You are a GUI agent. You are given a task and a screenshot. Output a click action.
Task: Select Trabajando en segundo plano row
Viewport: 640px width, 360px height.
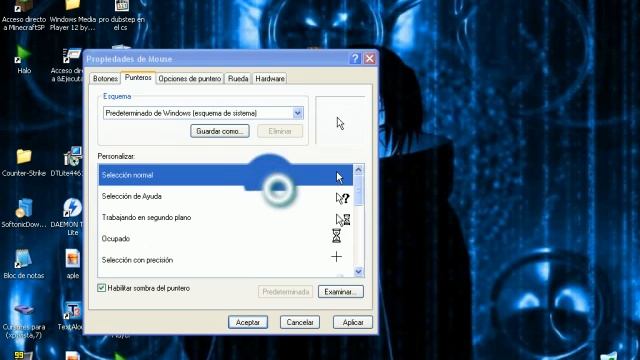tap(225, 218)
